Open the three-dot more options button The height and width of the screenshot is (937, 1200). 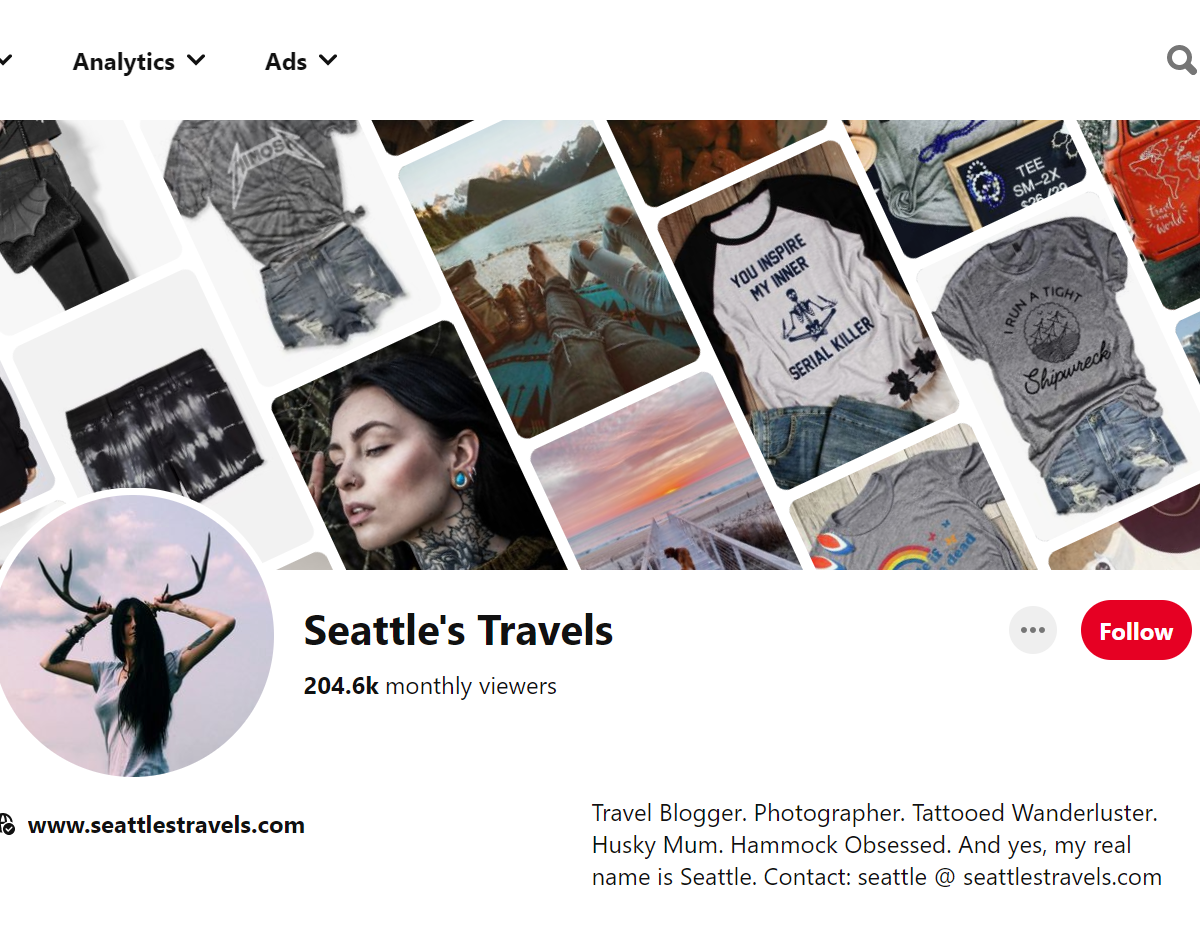pyautogui.click(x=1033, y=630)
